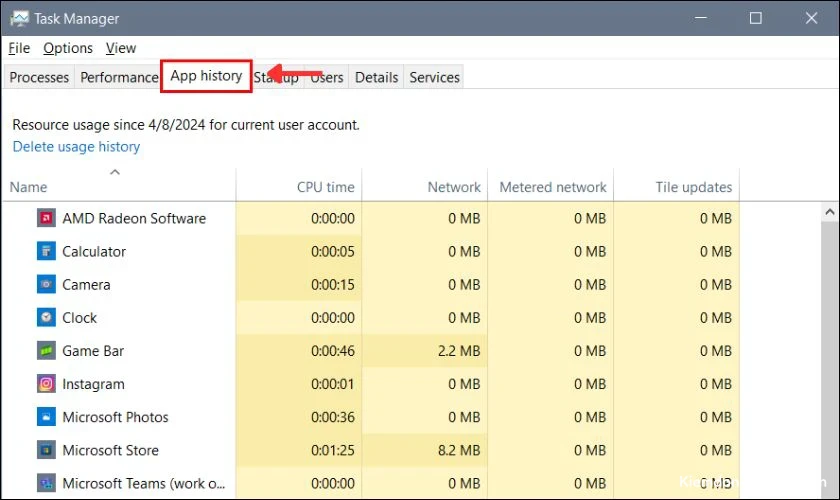
Task: Click the scrollbar up arrow
Action: pyautogui.click(x=830, y=212)
